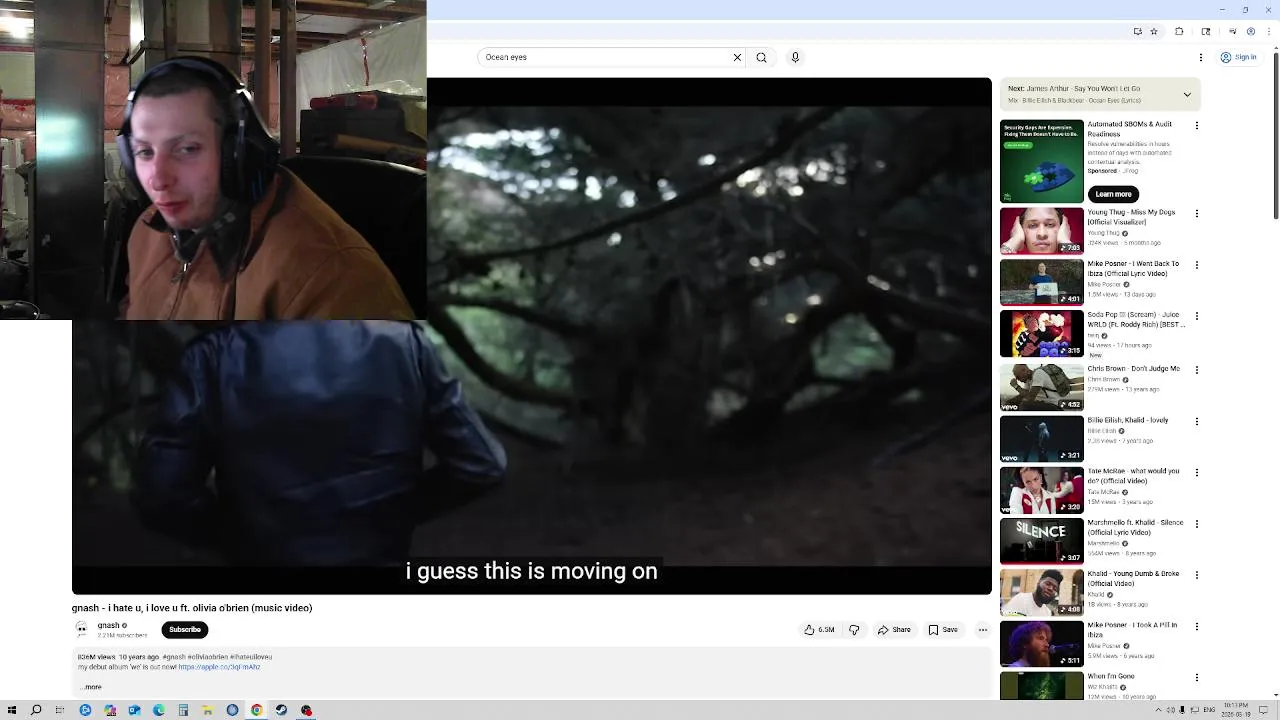Viewport: 1280px width, 720px height.
Task: Click the YouTube search magnifier button
Action: (x=762, y=57)
